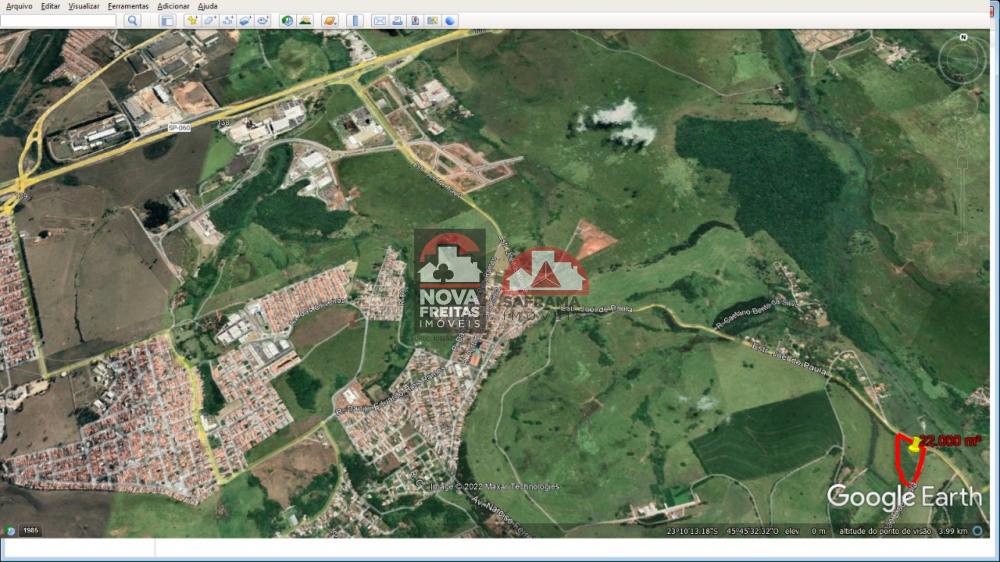The image size is (1000, 562).
Task: Toggle the sidebar panel visibility
Action: tap(167, 20)
